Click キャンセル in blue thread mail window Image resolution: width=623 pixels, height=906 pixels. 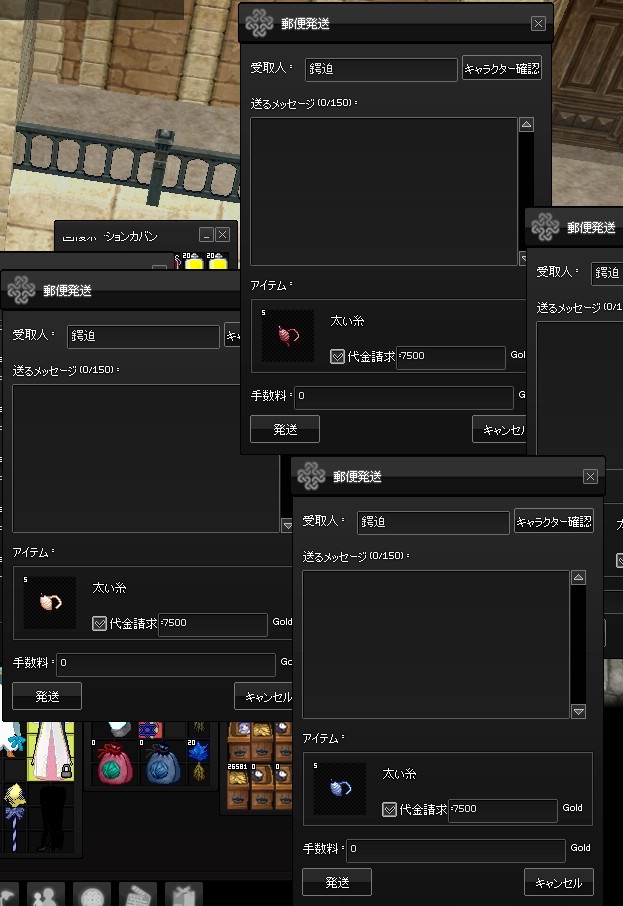pos(559,882)
